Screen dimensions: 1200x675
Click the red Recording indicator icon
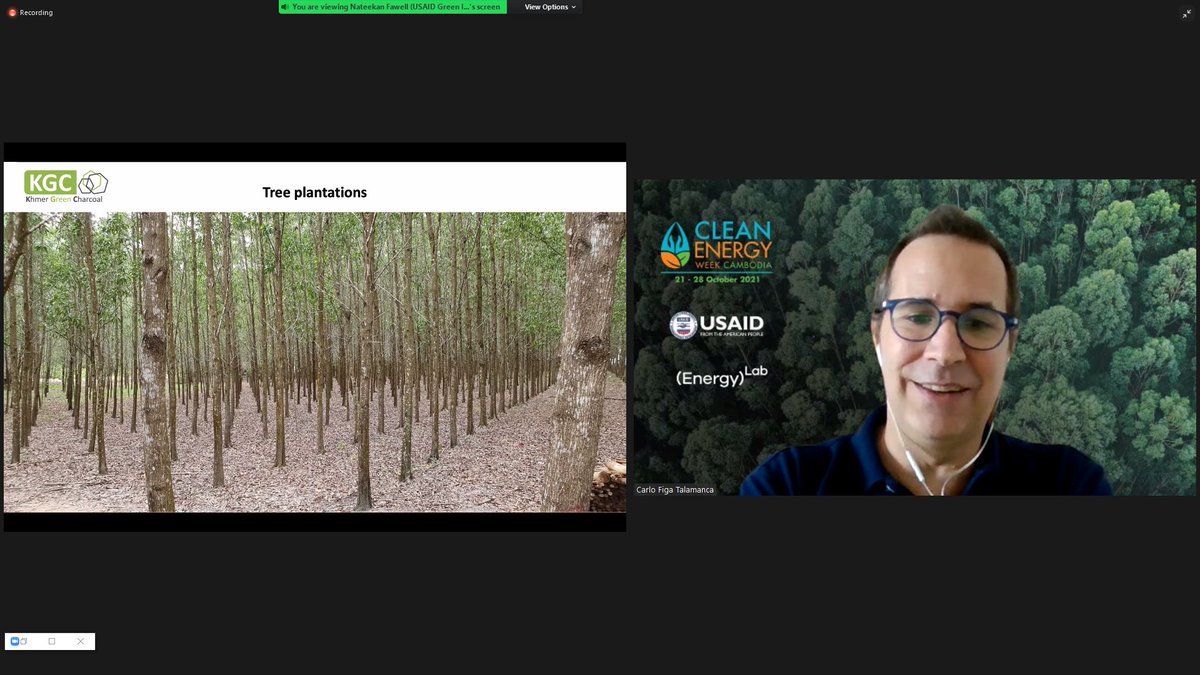[x=12, y=13]
